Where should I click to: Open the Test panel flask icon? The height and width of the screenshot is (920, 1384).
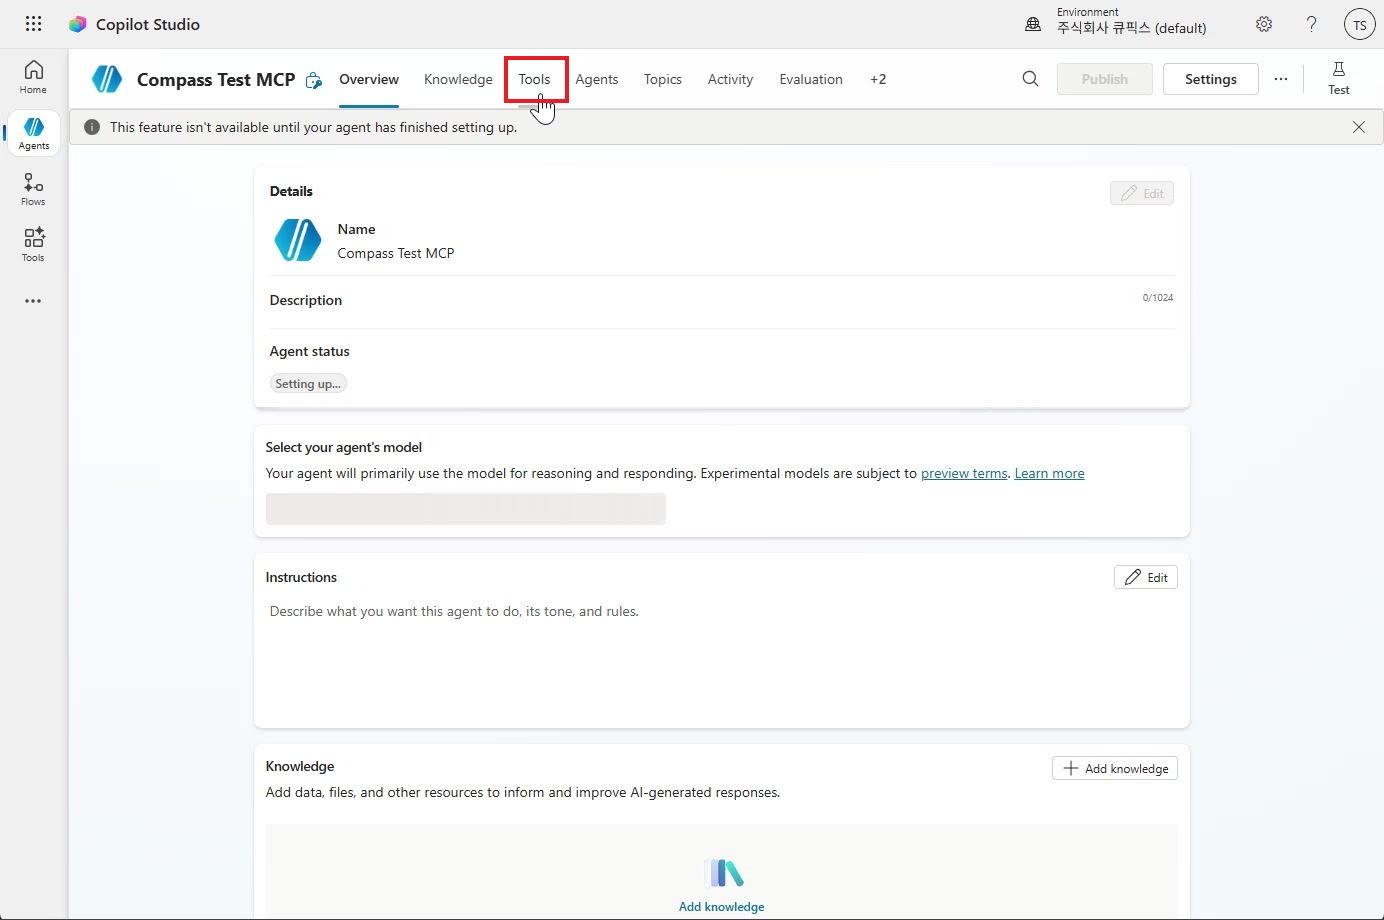(1339, 78)
